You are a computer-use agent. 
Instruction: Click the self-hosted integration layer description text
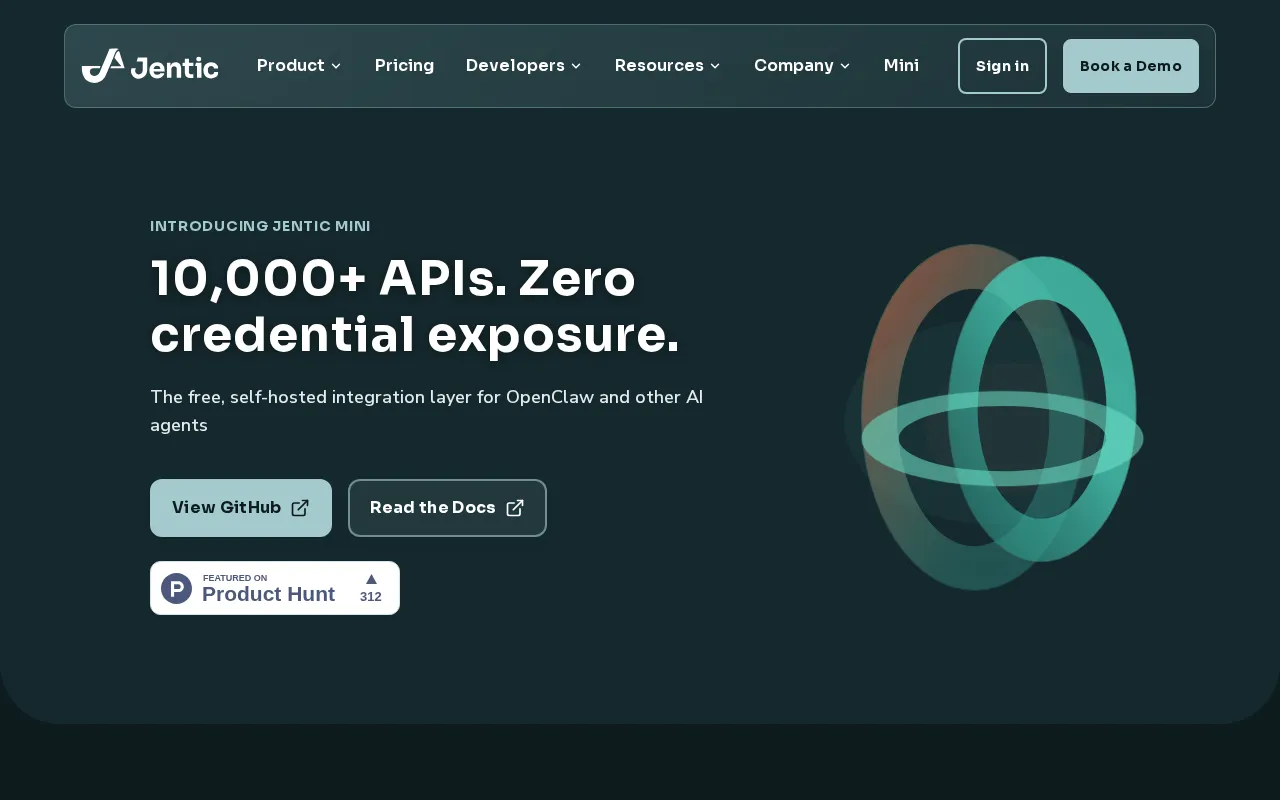point(427,411)
